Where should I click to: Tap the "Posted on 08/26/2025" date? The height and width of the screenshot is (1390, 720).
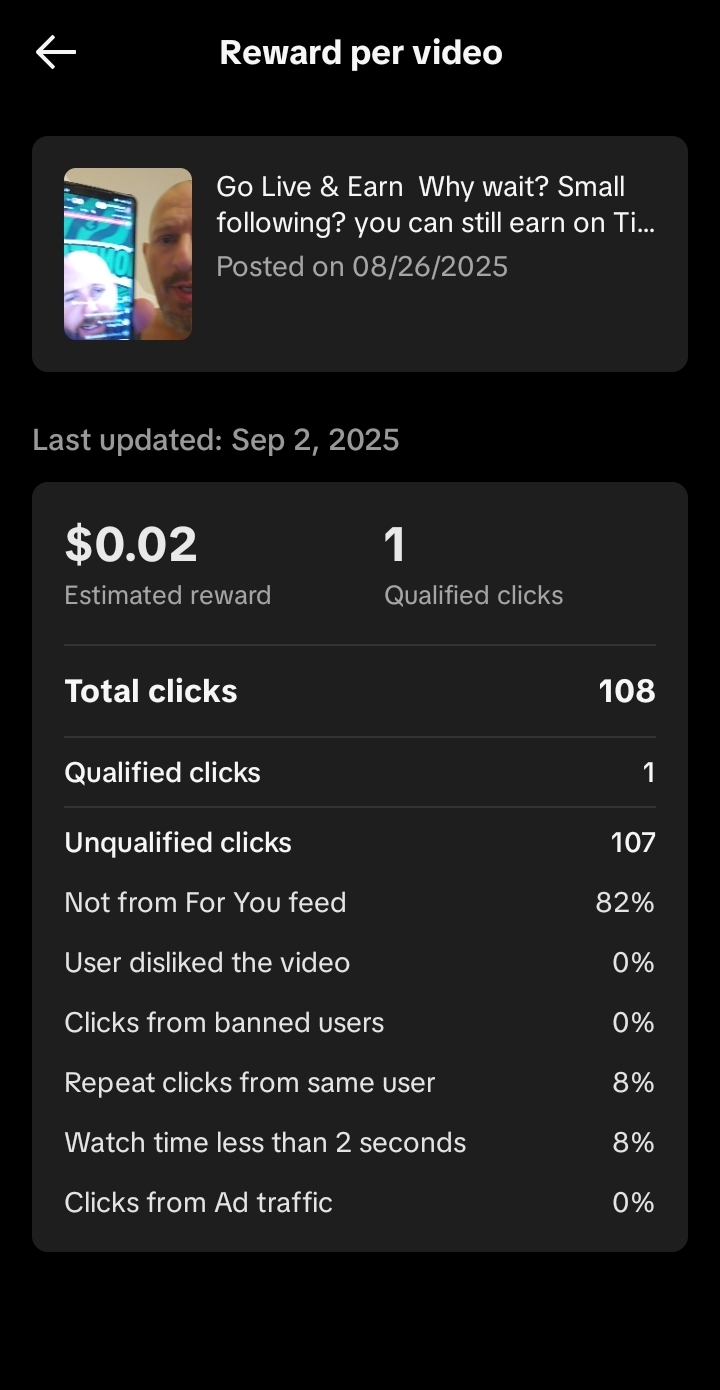point(362,267)
